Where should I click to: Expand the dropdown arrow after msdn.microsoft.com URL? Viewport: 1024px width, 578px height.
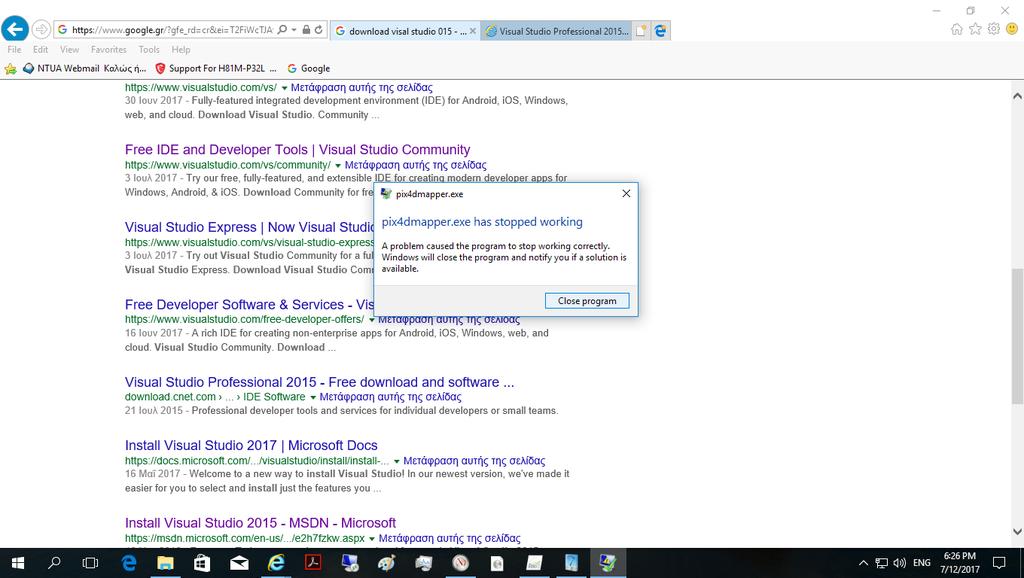coord(372,539)
